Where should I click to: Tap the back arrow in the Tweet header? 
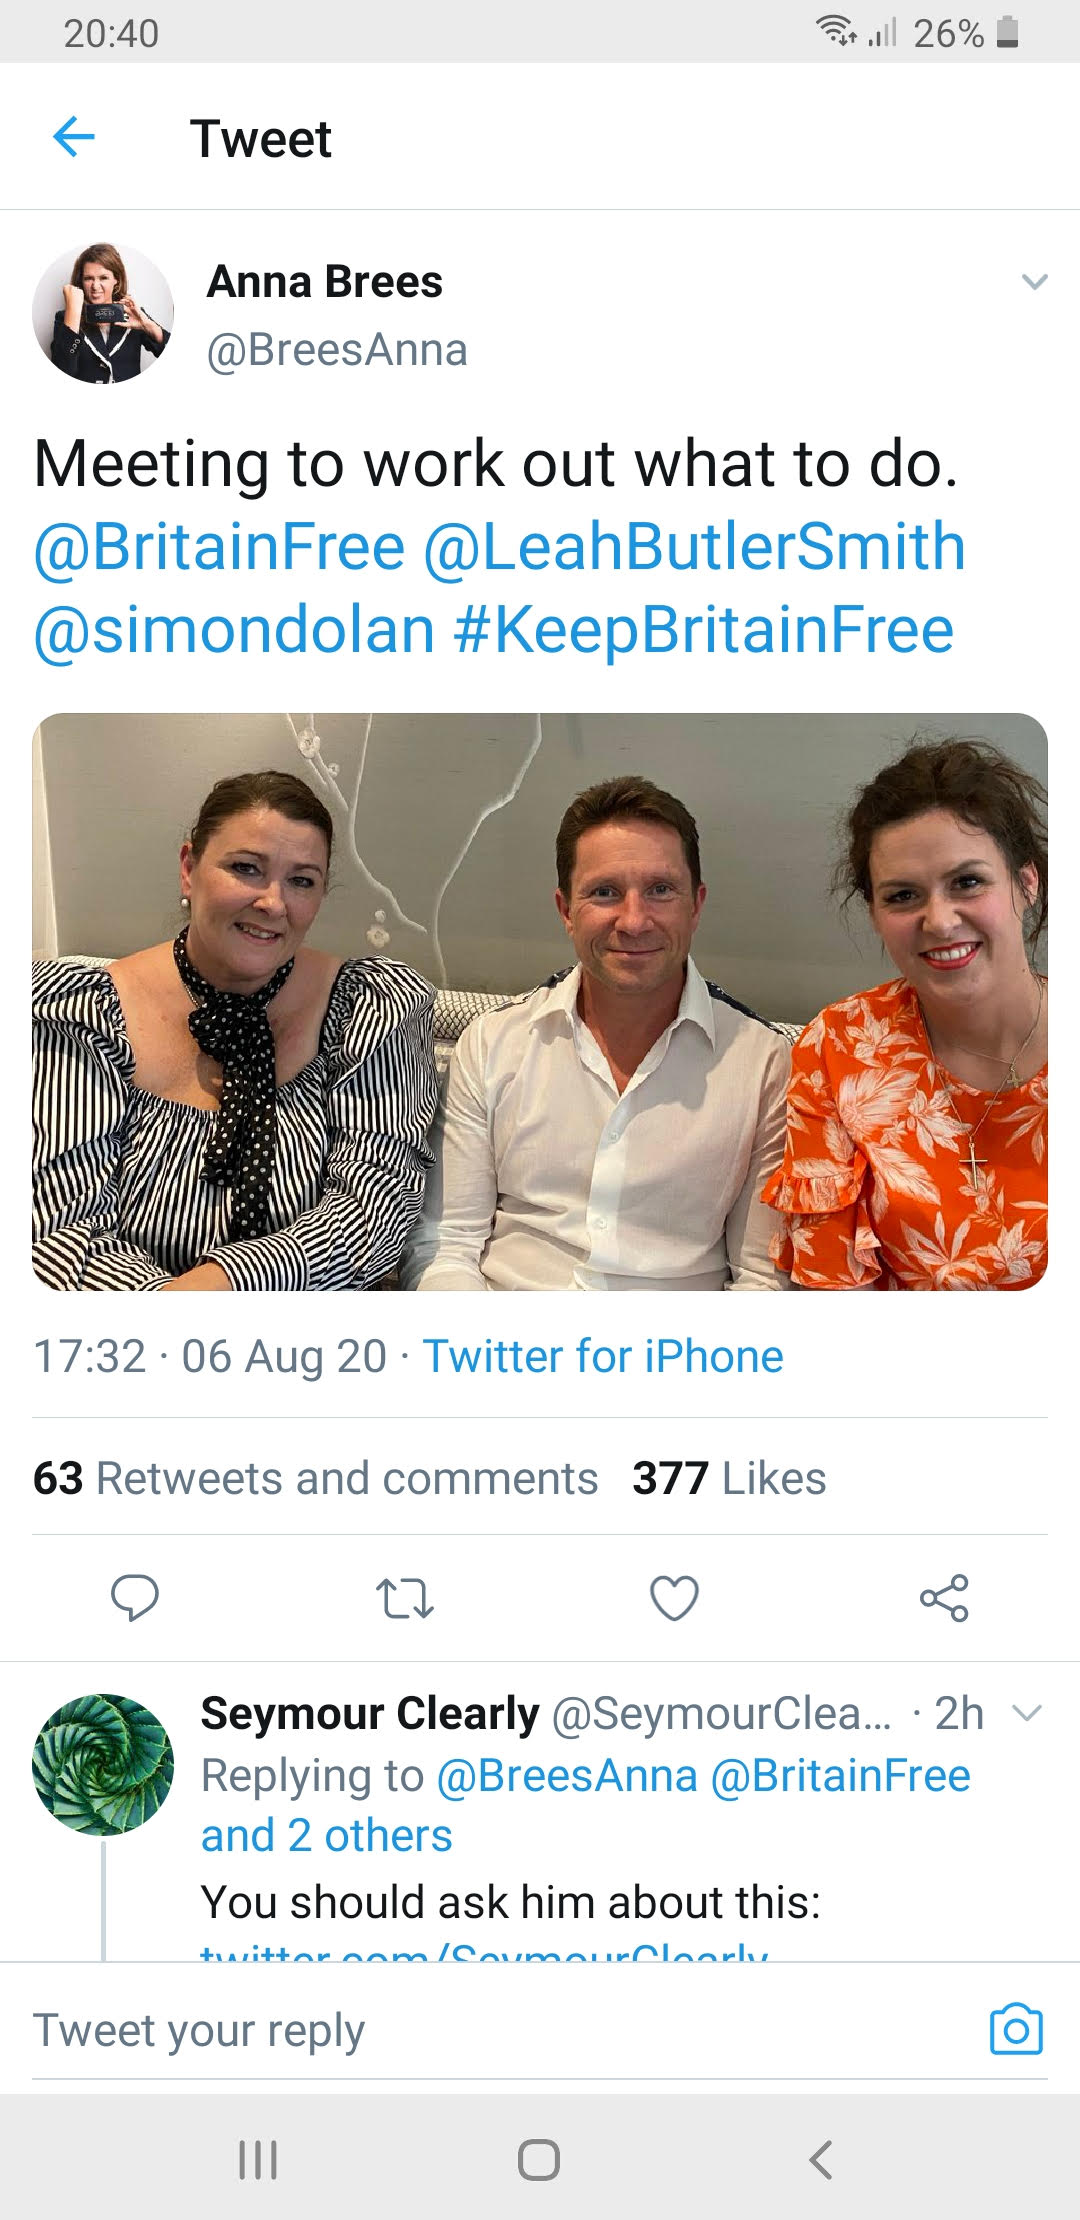tap(73, 137)
